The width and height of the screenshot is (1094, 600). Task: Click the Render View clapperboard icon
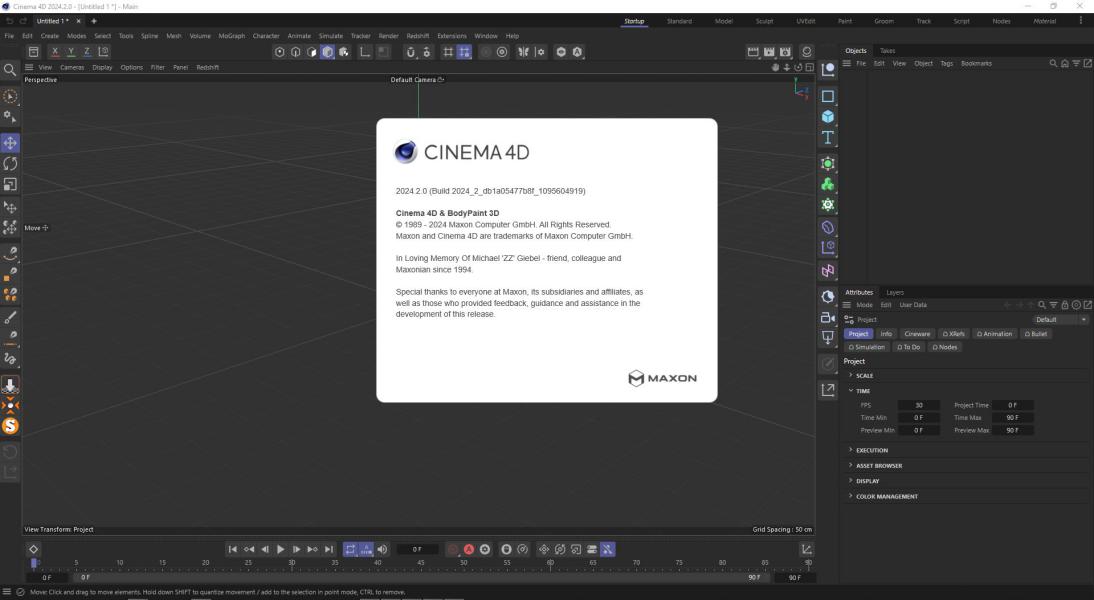[753, 52]
